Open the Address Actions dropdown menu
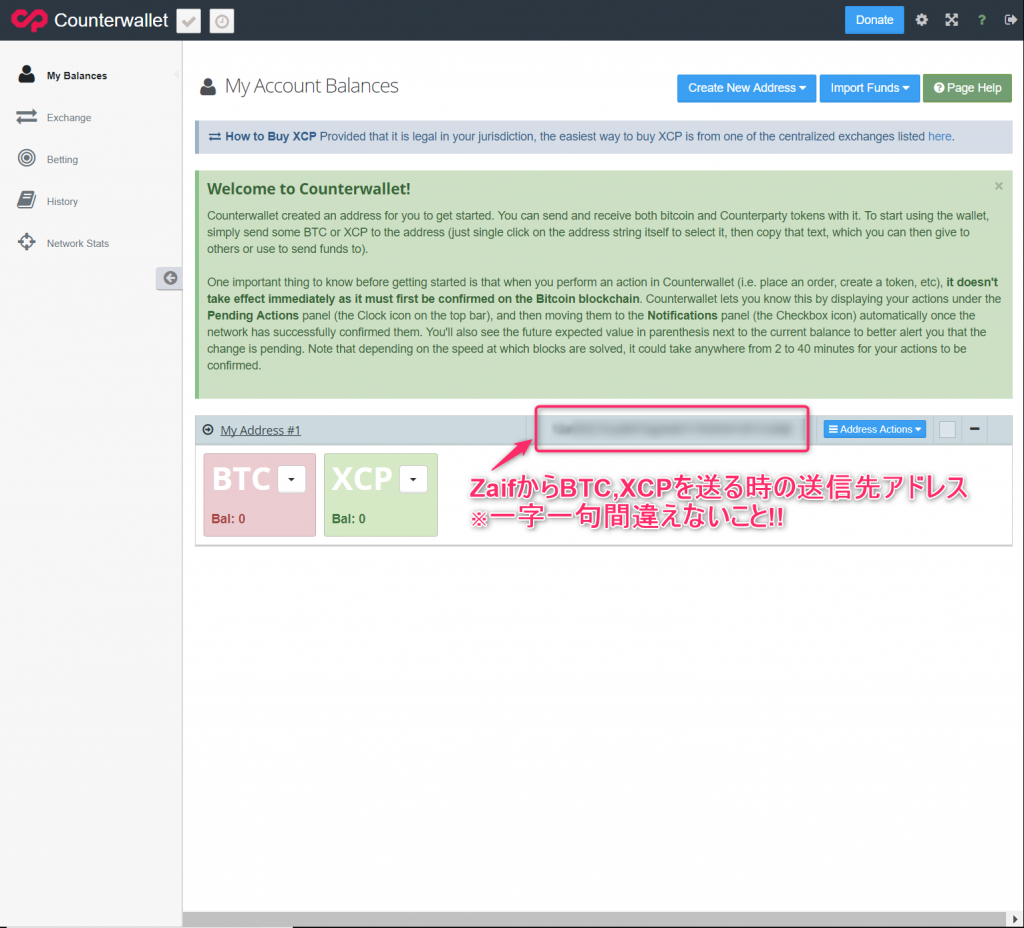1024x928 pixels. 874,429
